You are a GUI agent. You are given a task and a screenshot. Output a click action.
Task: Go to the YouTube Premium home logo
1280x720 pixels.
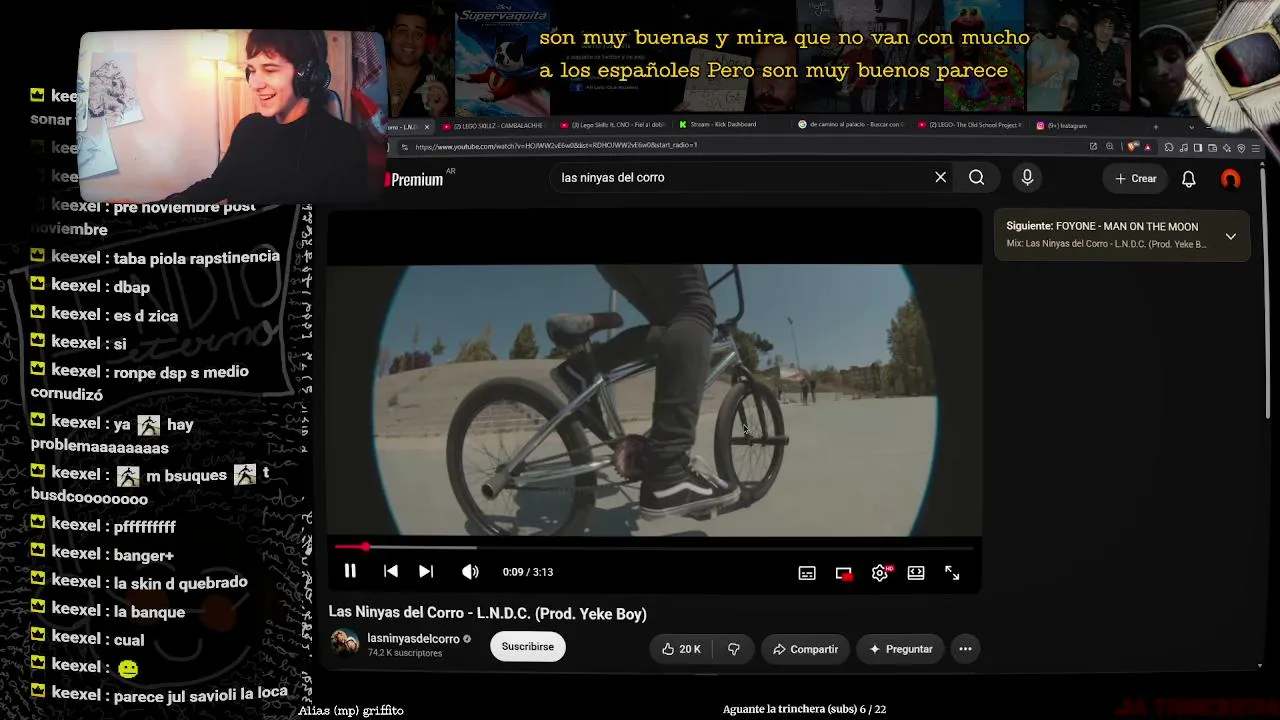[414, 179]
